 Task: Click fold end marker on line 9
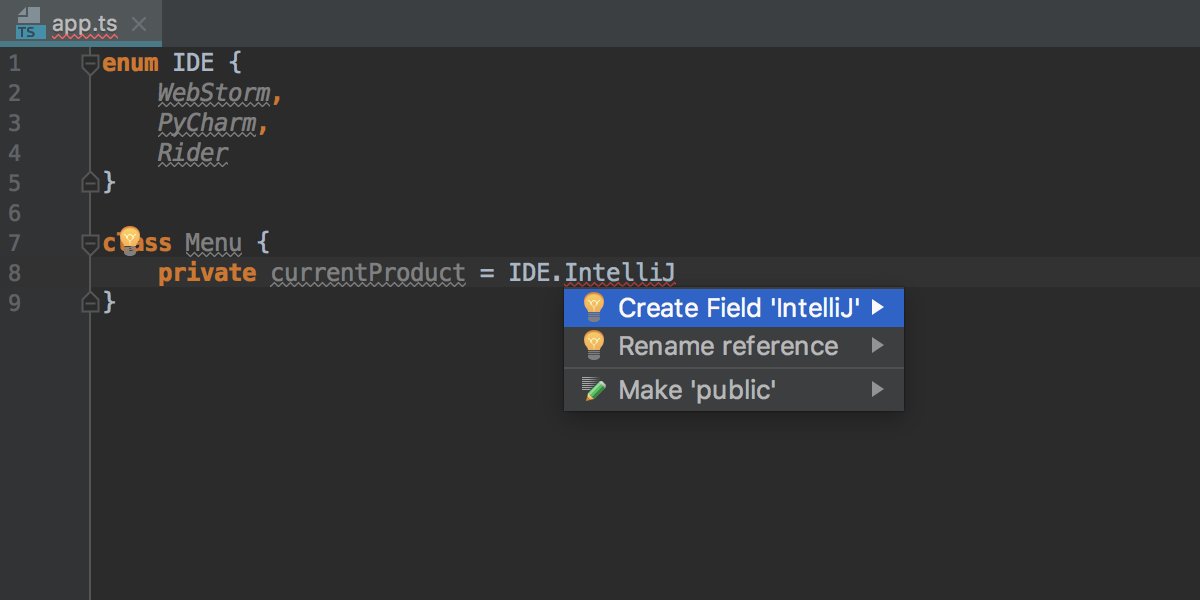point(90,302)
